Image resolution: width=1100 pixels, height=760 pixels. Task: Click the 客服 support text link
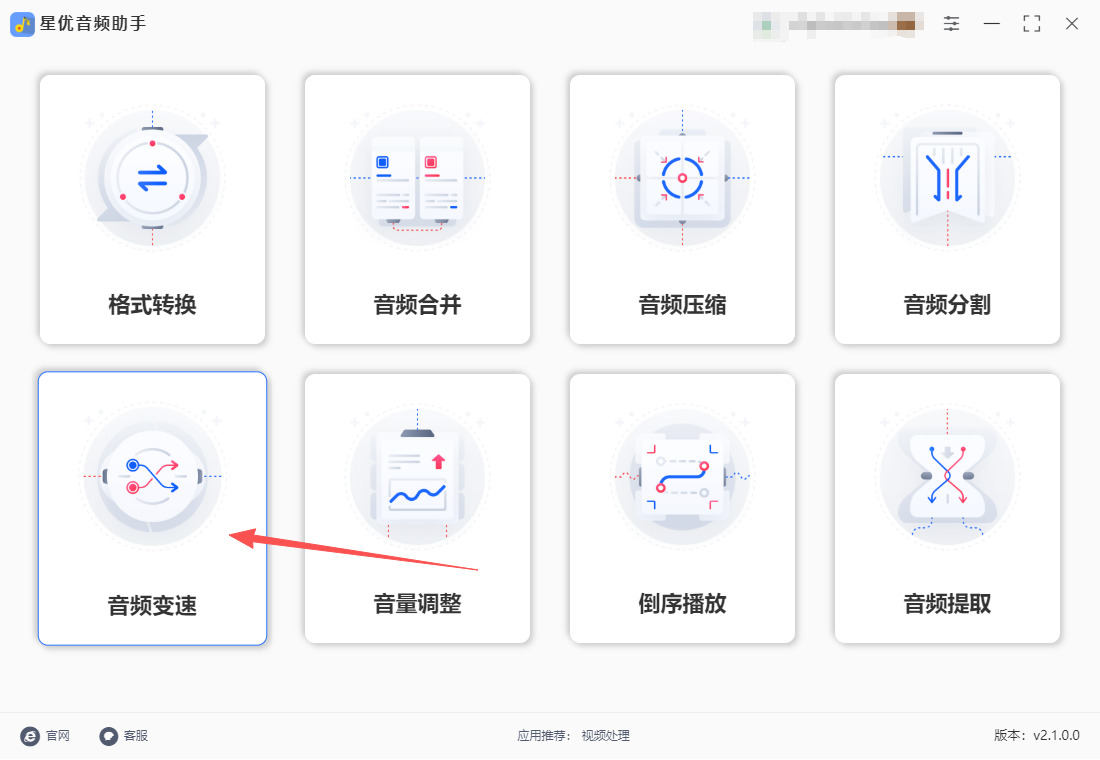(136, 735)
